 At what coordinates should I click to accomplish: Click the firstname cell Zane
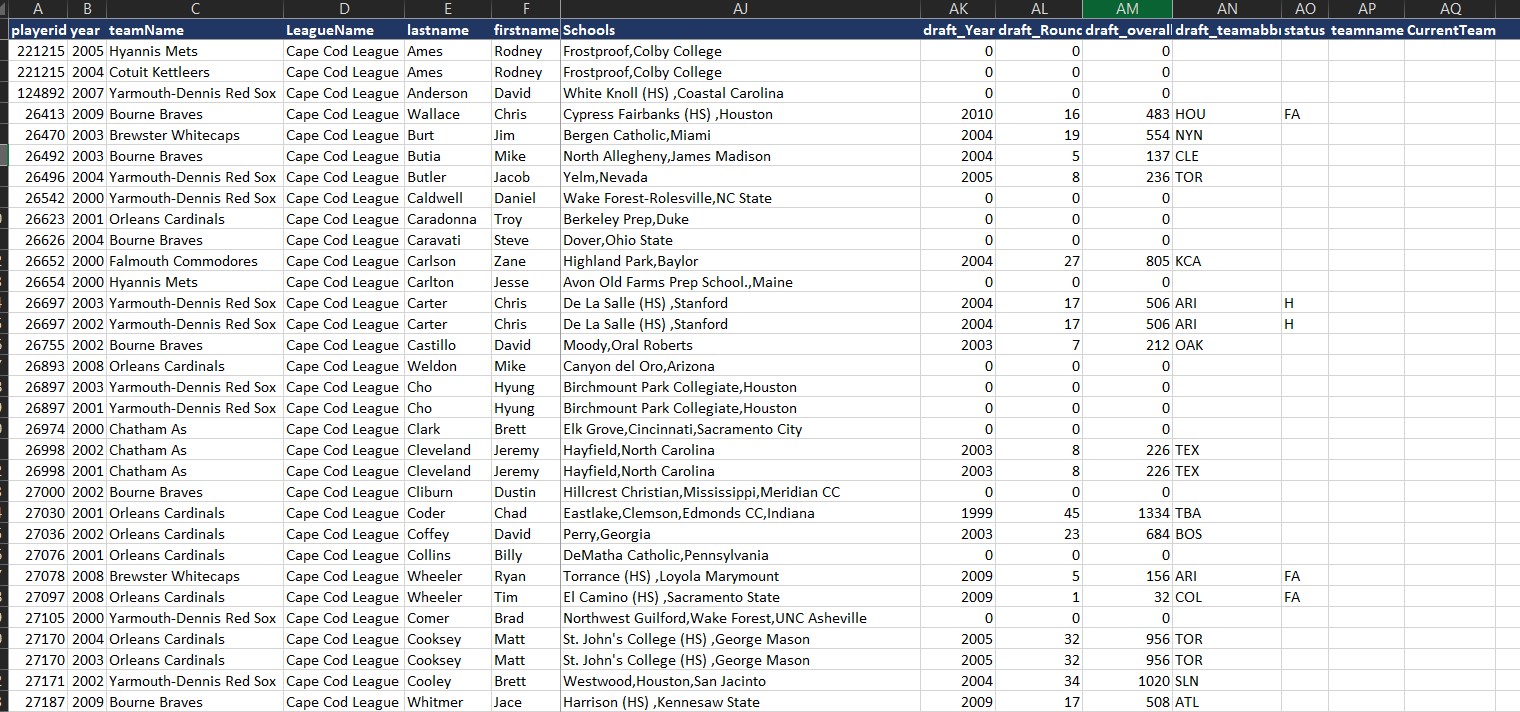pyautogui.click(x=510, y=261)
